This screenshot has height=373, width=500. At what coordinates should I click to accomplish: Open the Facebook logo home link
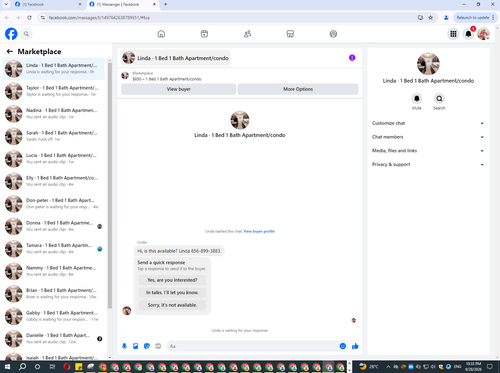[11, 34]
